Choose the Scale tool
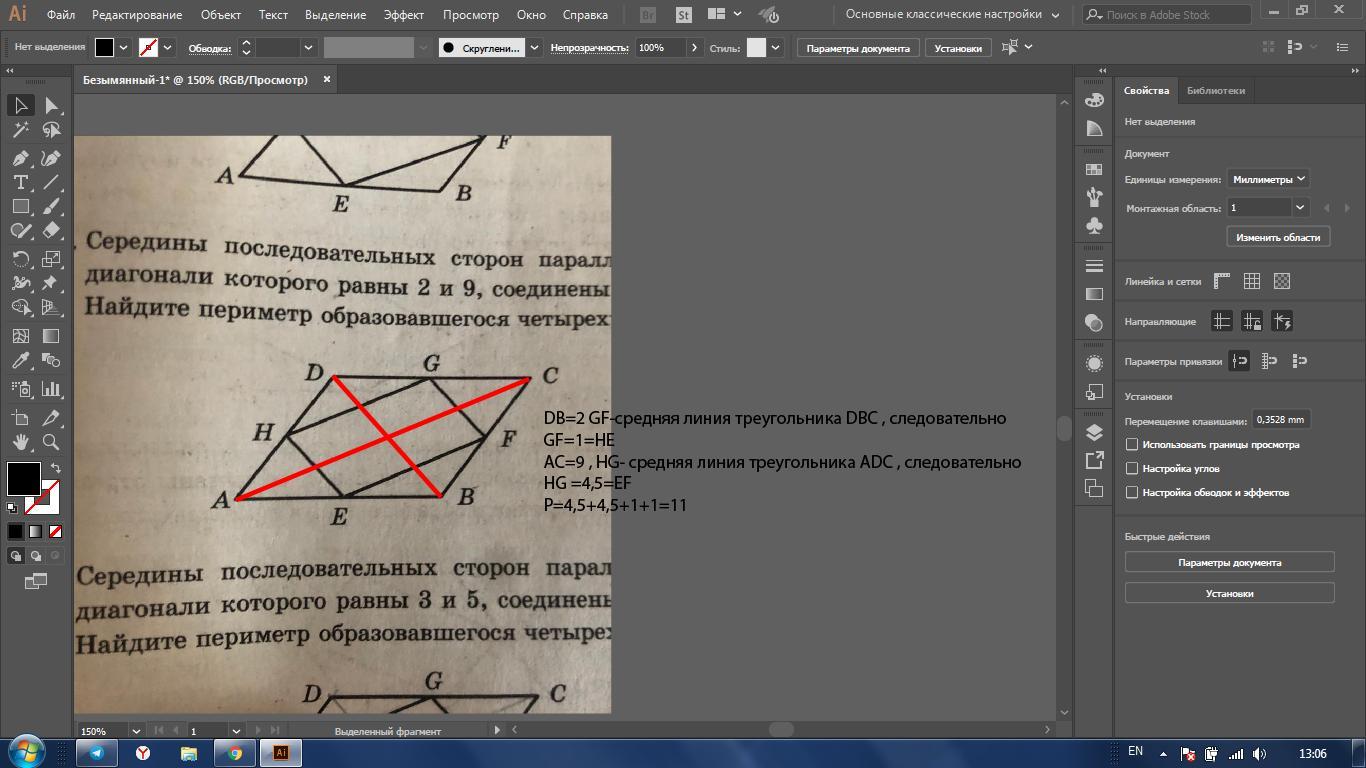 51,259
